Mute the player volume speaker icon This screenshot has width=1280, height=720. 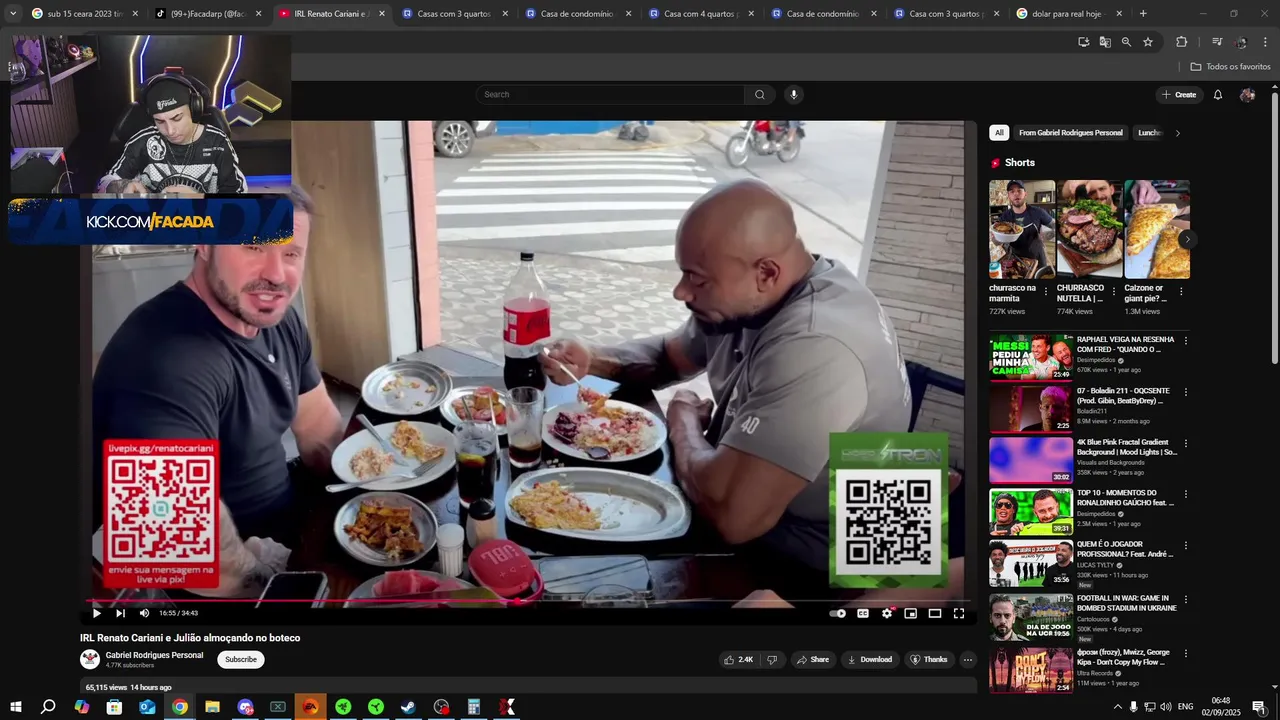pos(144,613)
